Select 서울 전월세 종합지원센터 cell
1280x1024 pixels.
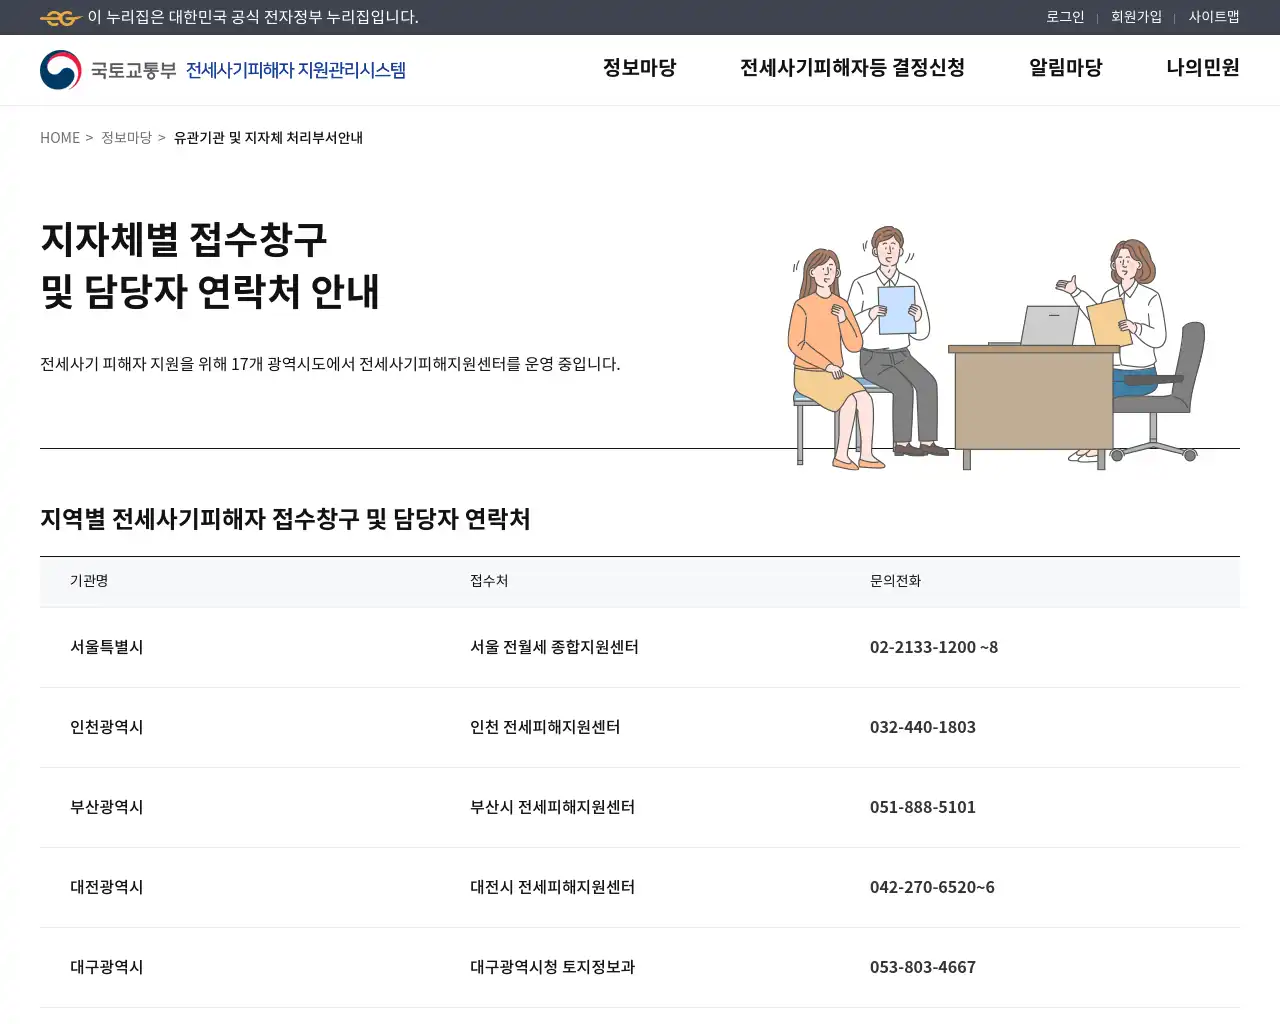tap(554, 647)
